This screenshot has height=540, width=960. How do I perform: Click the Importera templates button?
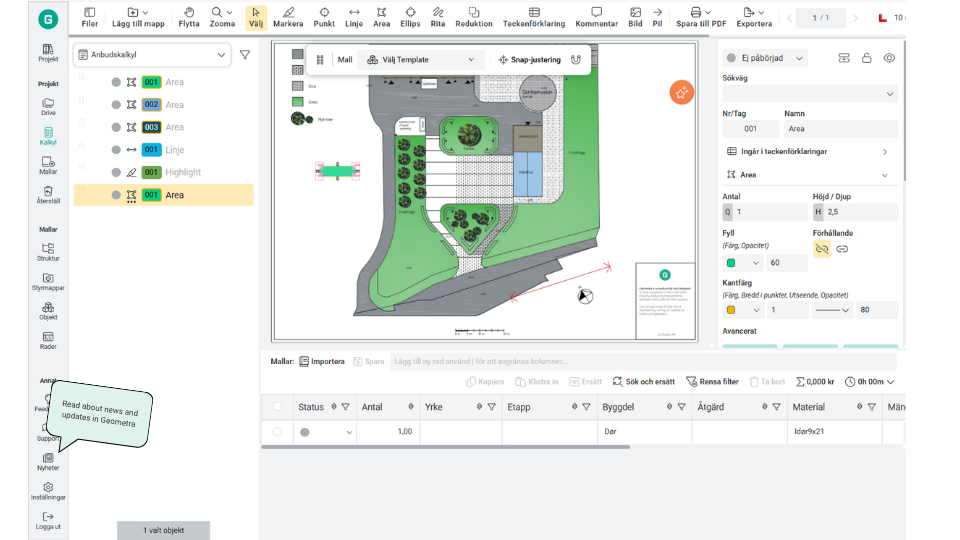tap(321, 361)
